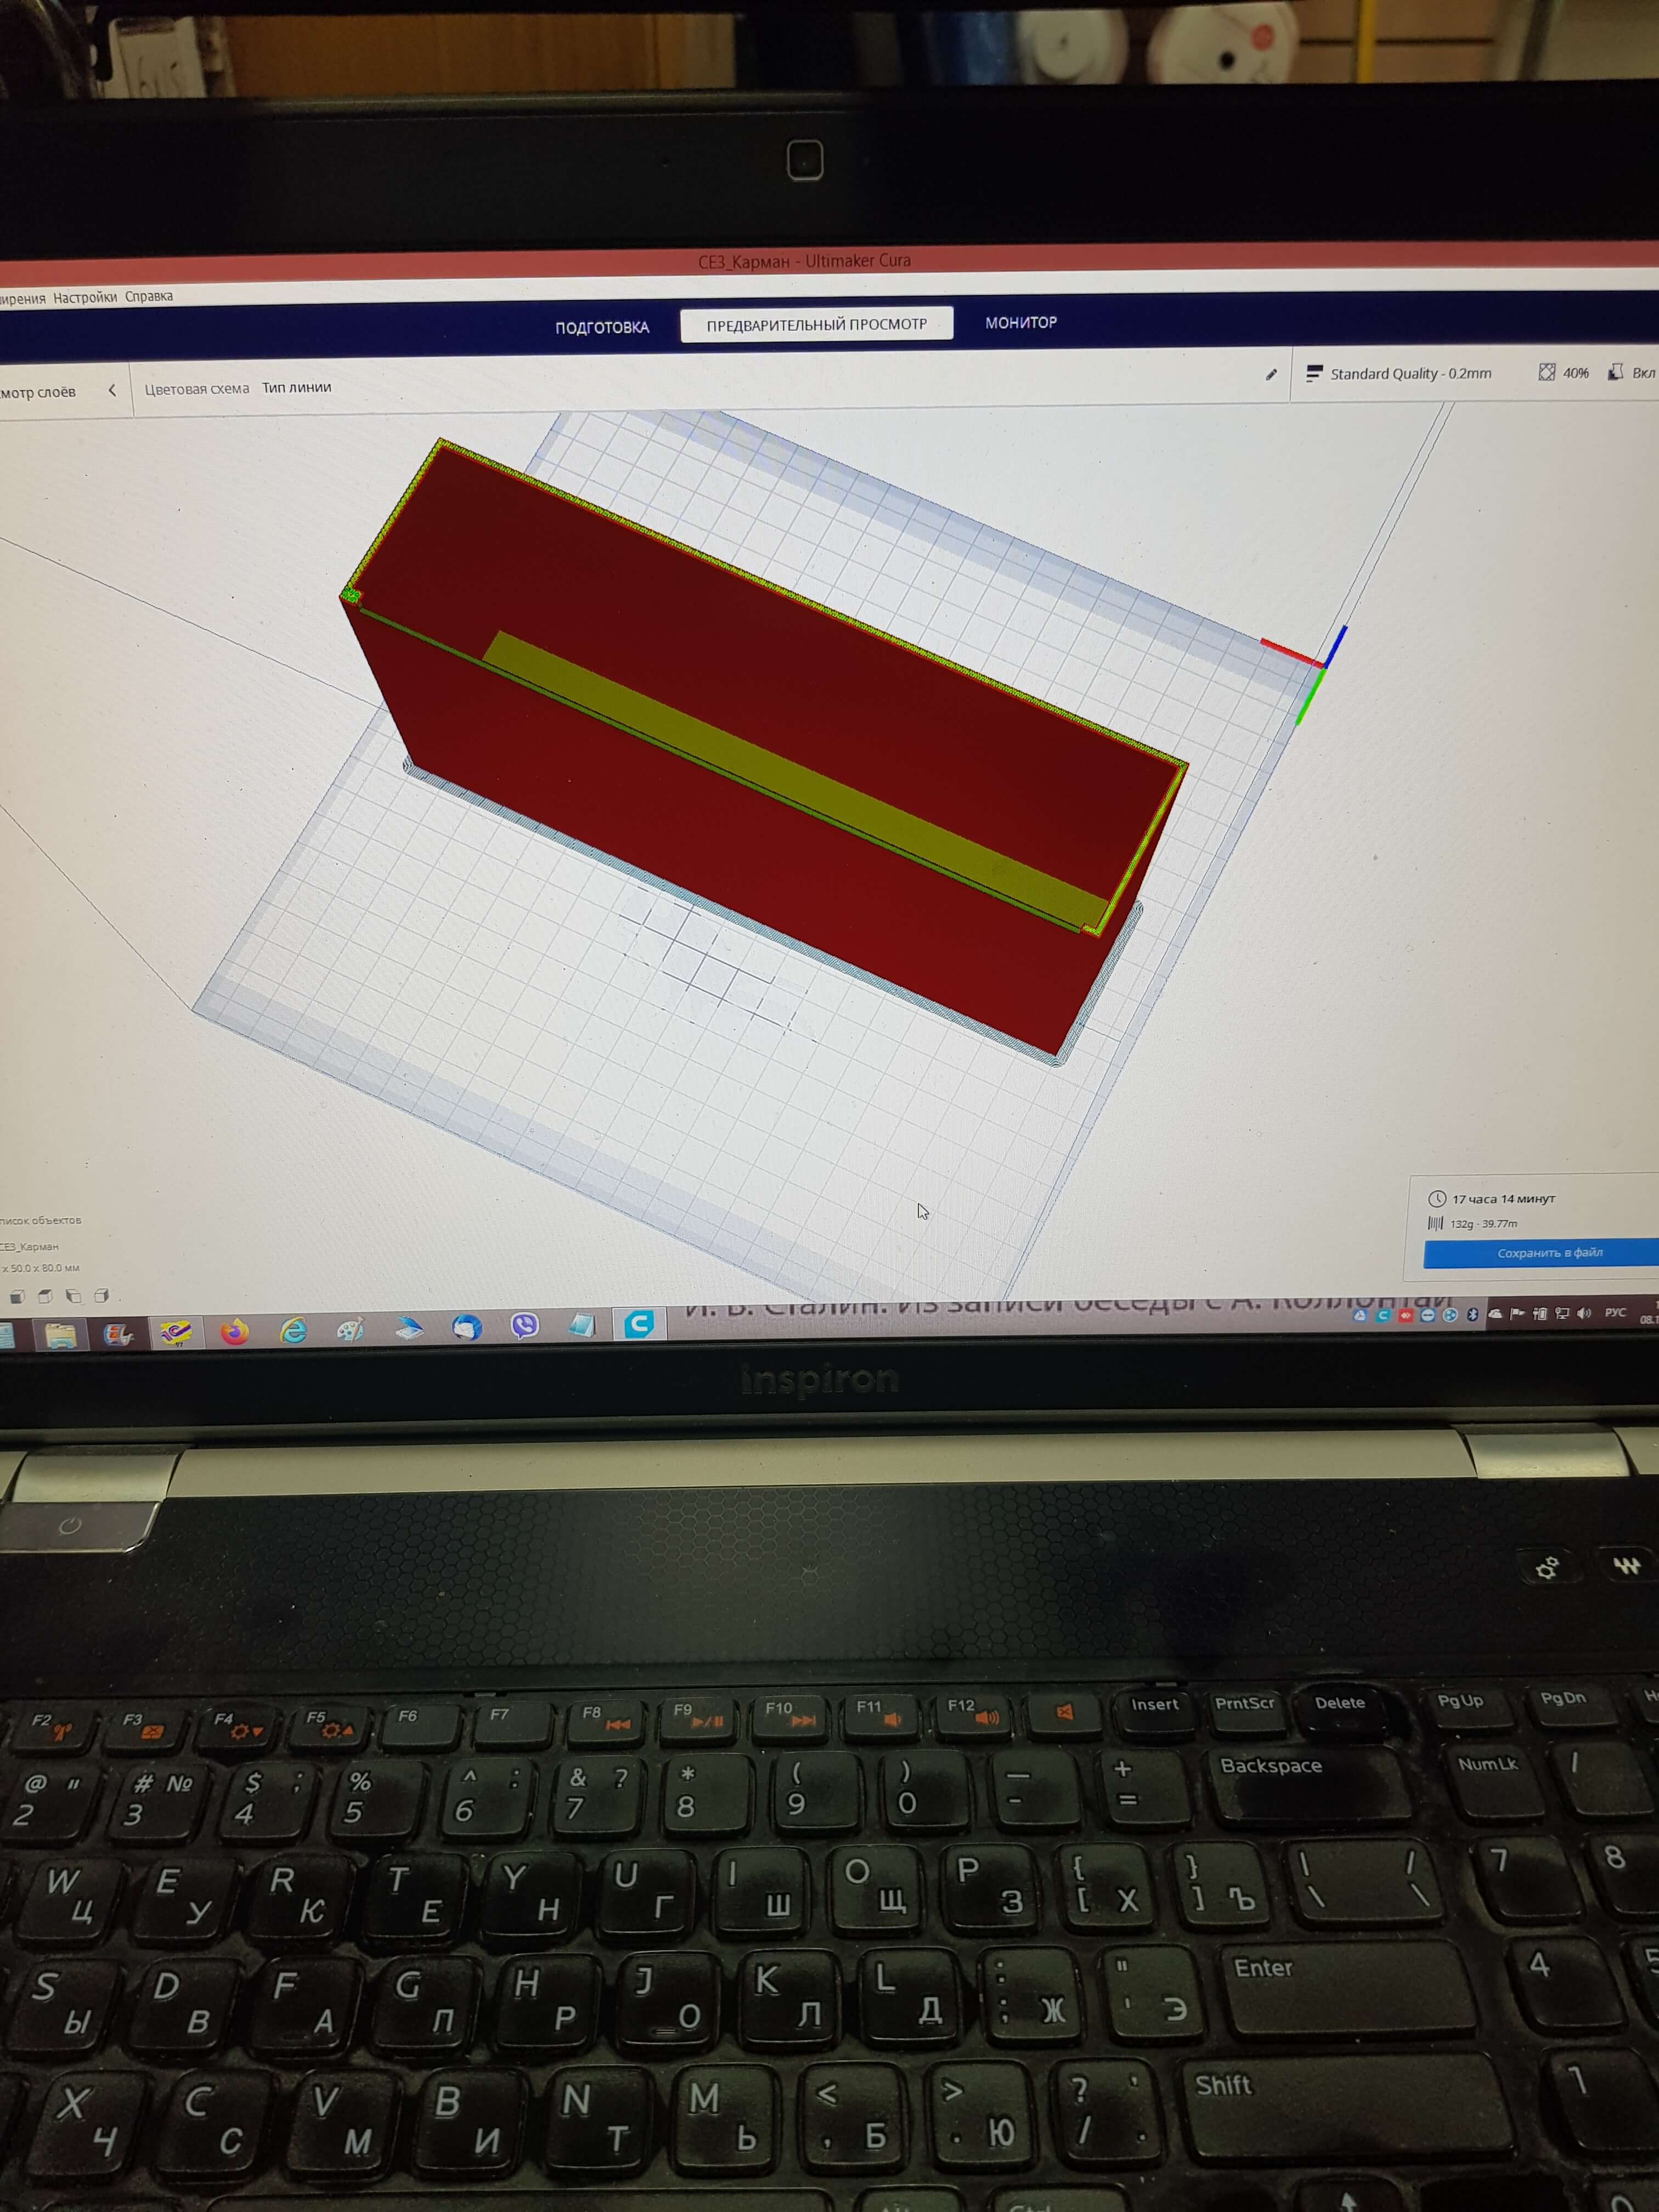Select the ПРЕДВАРИТЕЛЬНЫЙ ПРОСМОТР tab

pyautogui.click(x=816, y=324)
